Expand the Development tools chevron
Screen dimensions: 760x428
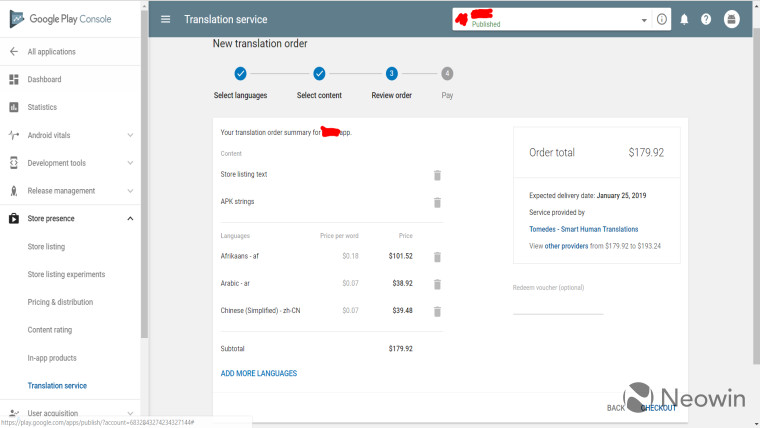click(130, 163)
